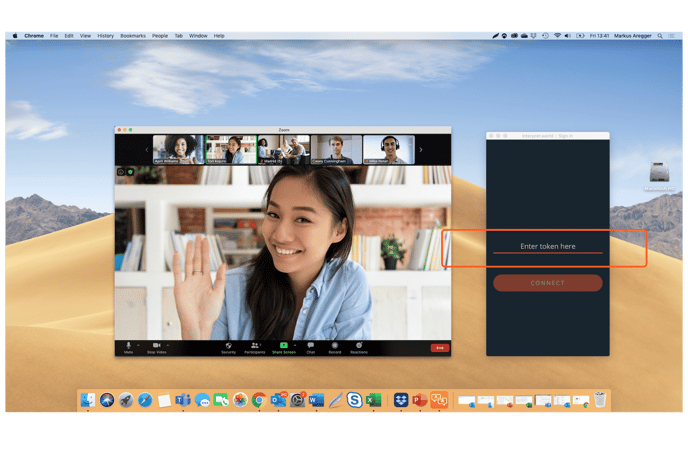Open Skype from the dock
Screen dimensions: 688x458
(x=354, y=400)
